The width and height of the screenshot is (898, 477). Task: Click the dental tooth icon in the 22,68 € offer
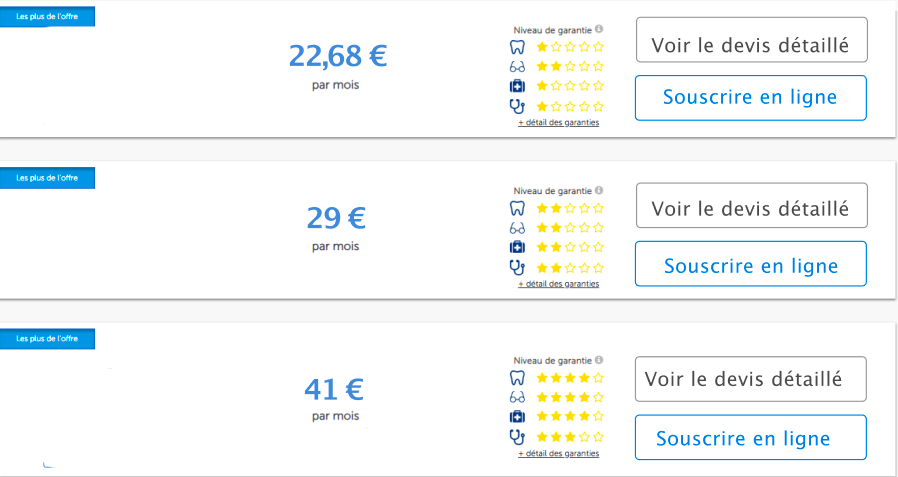pyautogui.click(x=517, y=46)
